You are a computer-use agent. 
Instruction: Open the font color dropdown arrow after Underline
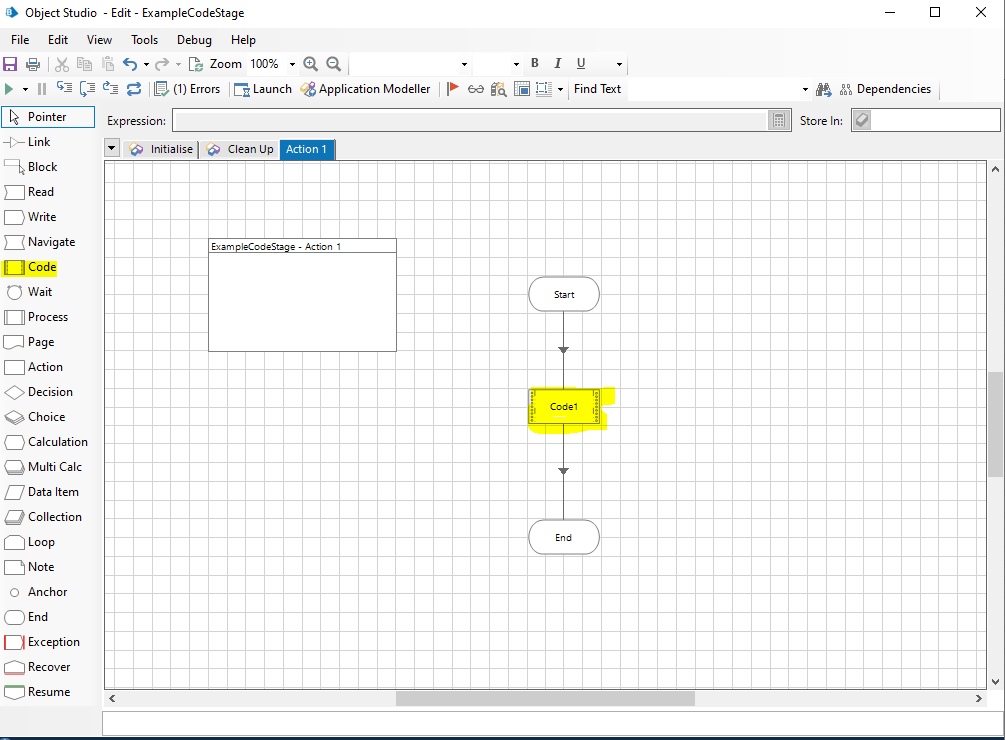pyautogui.click(x=619, y=64)
